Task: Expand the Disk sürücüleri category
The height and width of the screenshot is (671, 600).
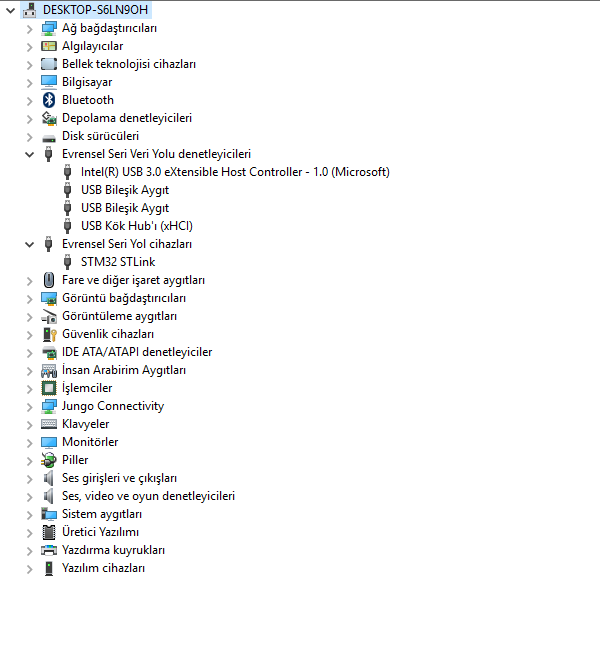Action: point(29,137)
